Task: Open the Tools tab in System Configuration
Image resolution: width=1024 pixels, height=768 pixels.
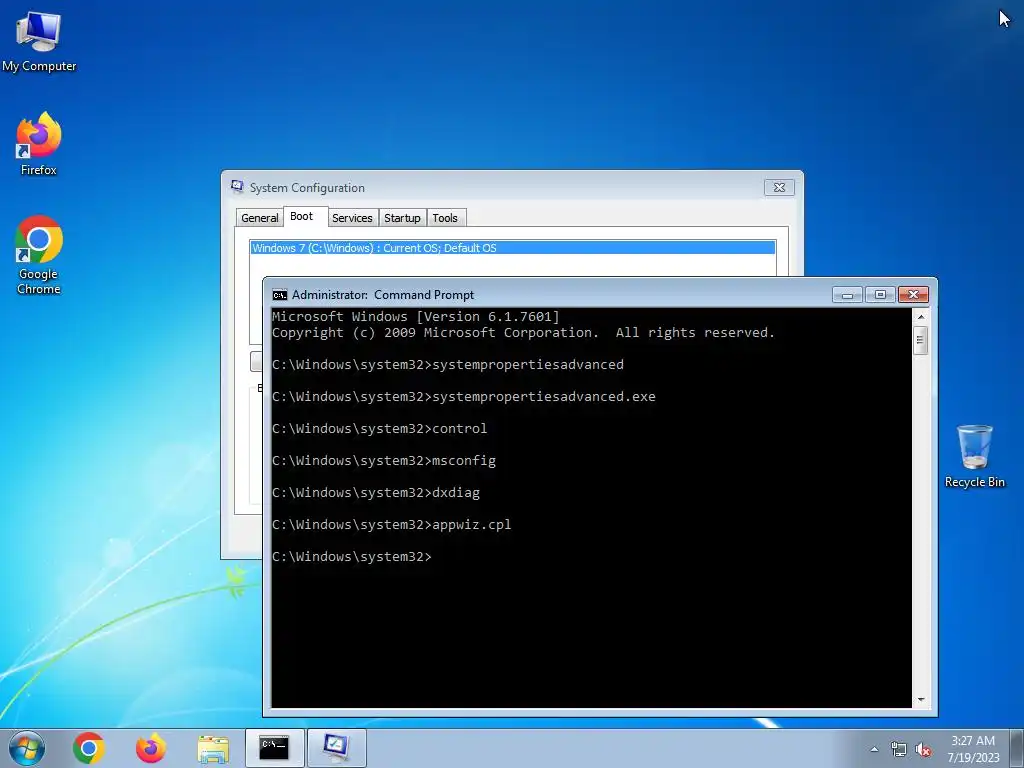Action: 445,218
